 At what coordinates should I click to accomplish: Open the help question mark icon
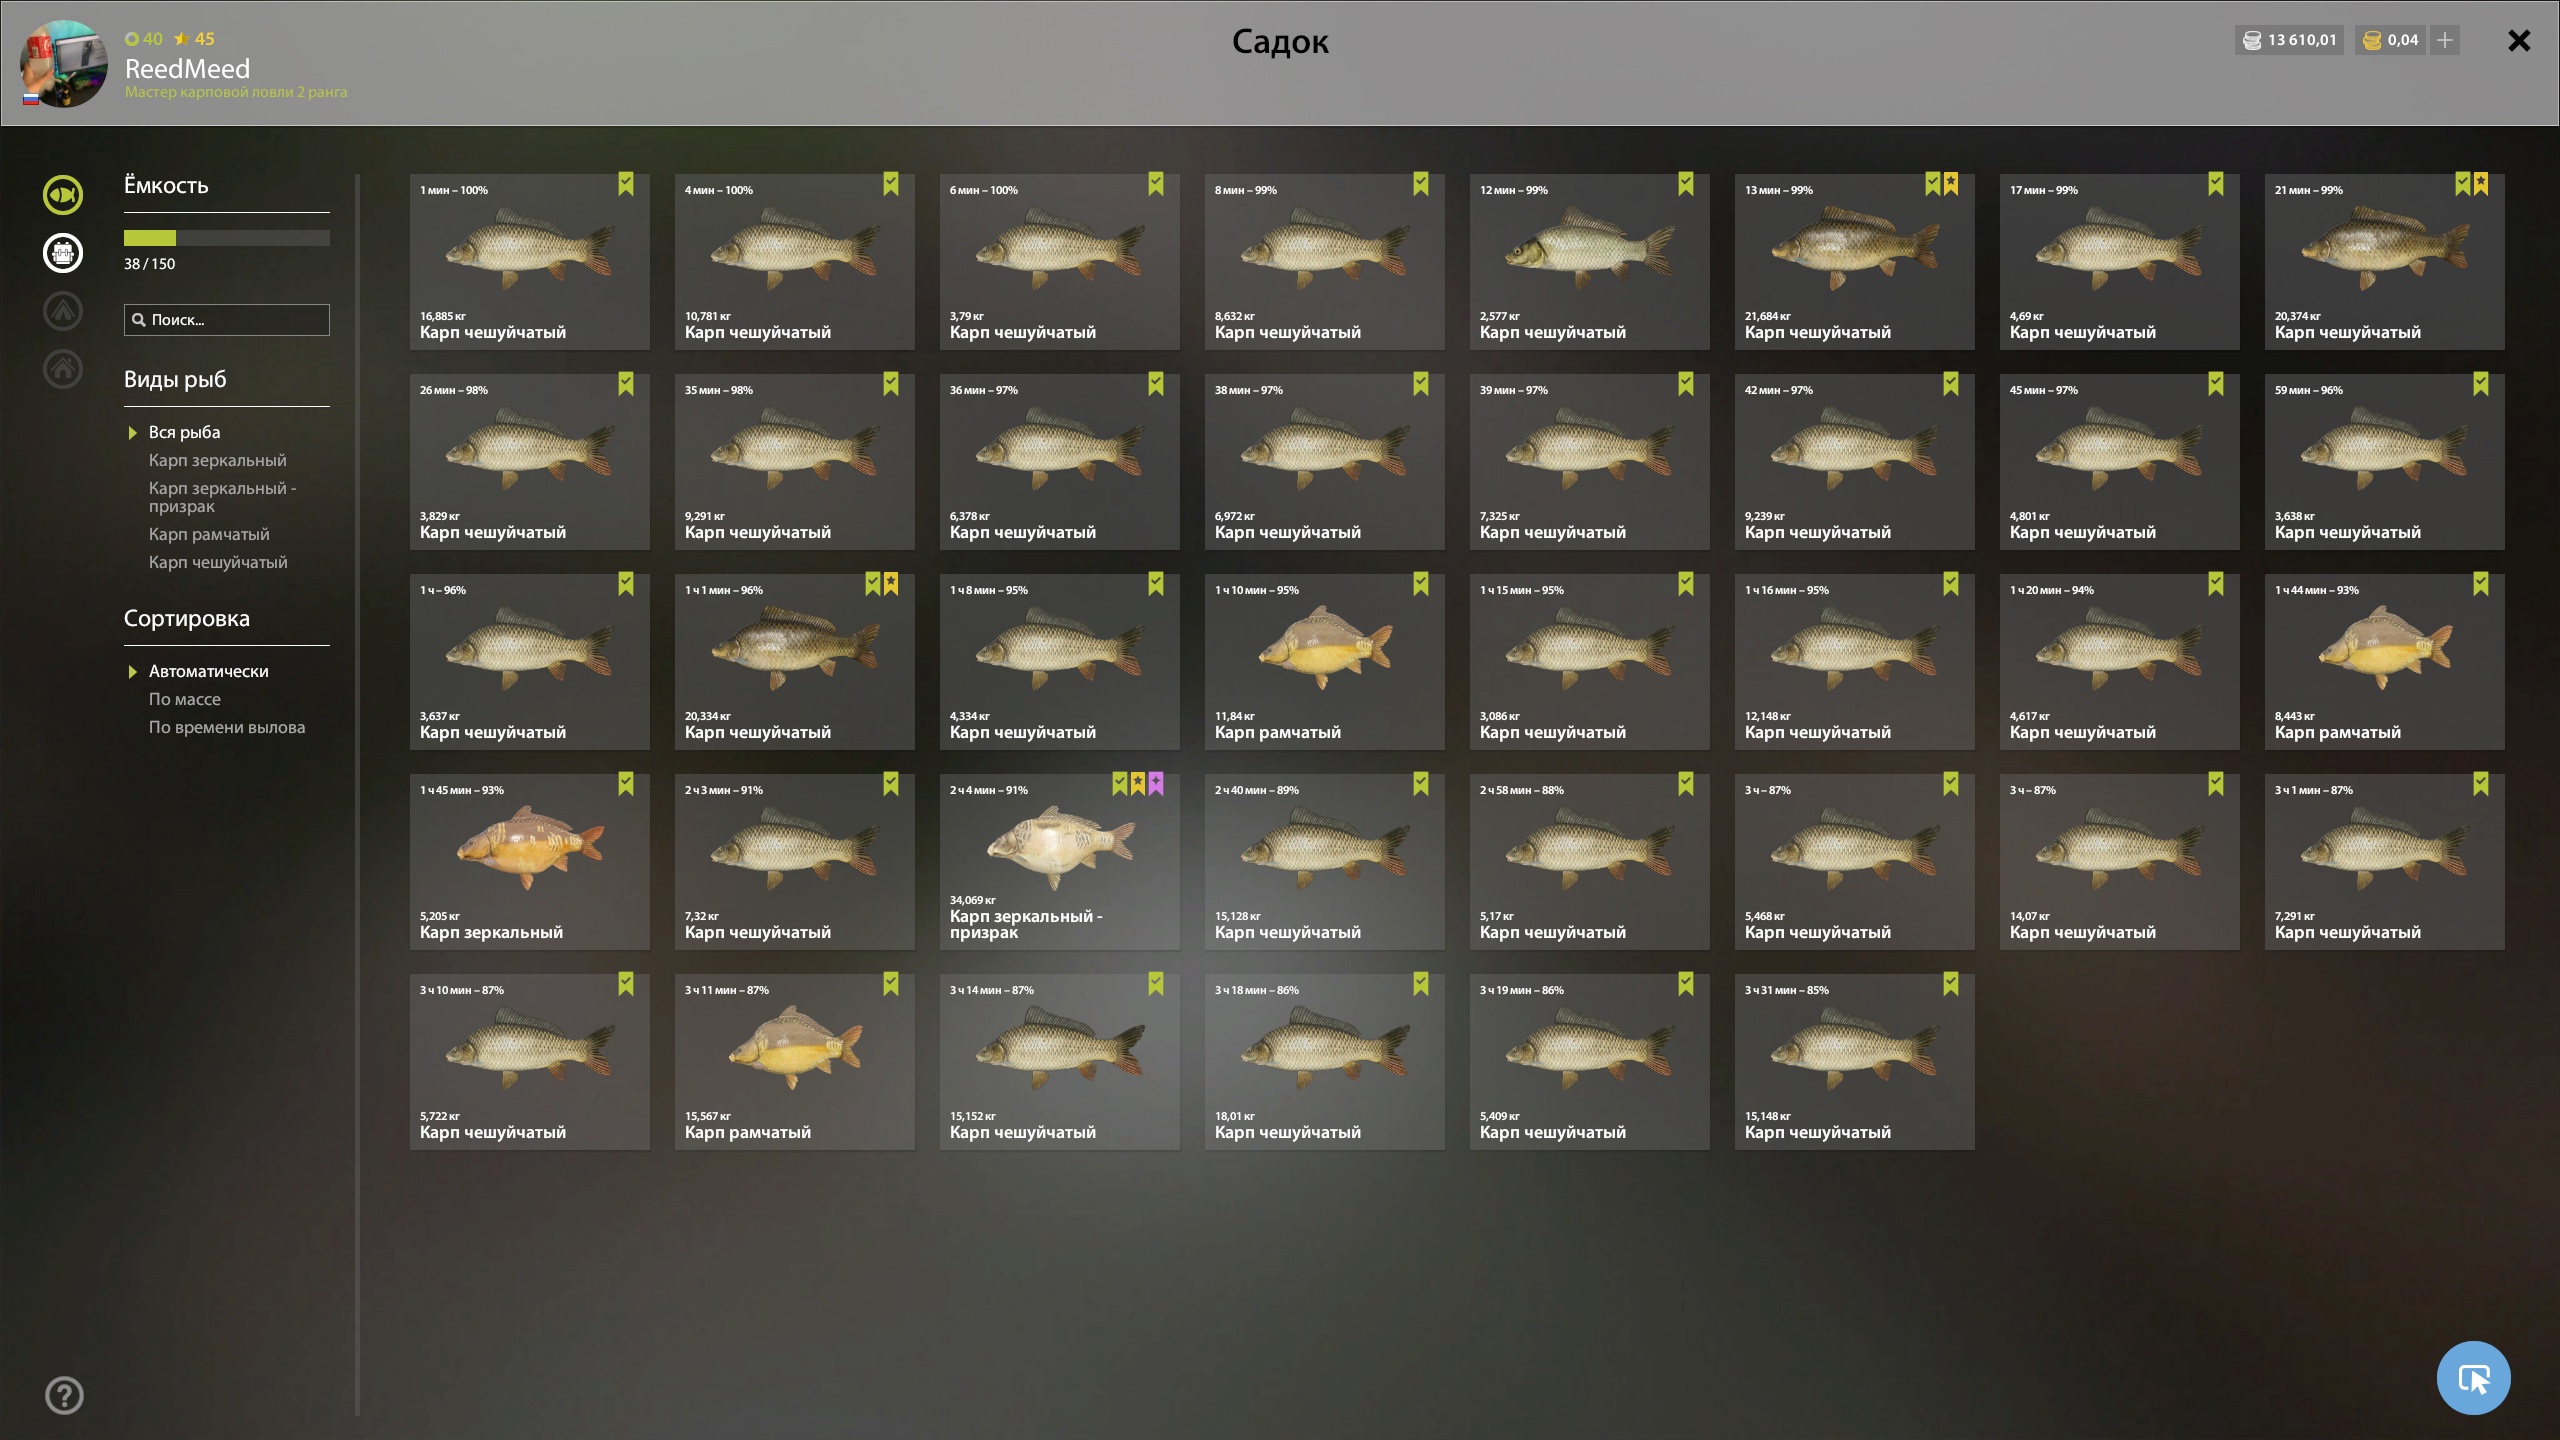point(65,1395)
